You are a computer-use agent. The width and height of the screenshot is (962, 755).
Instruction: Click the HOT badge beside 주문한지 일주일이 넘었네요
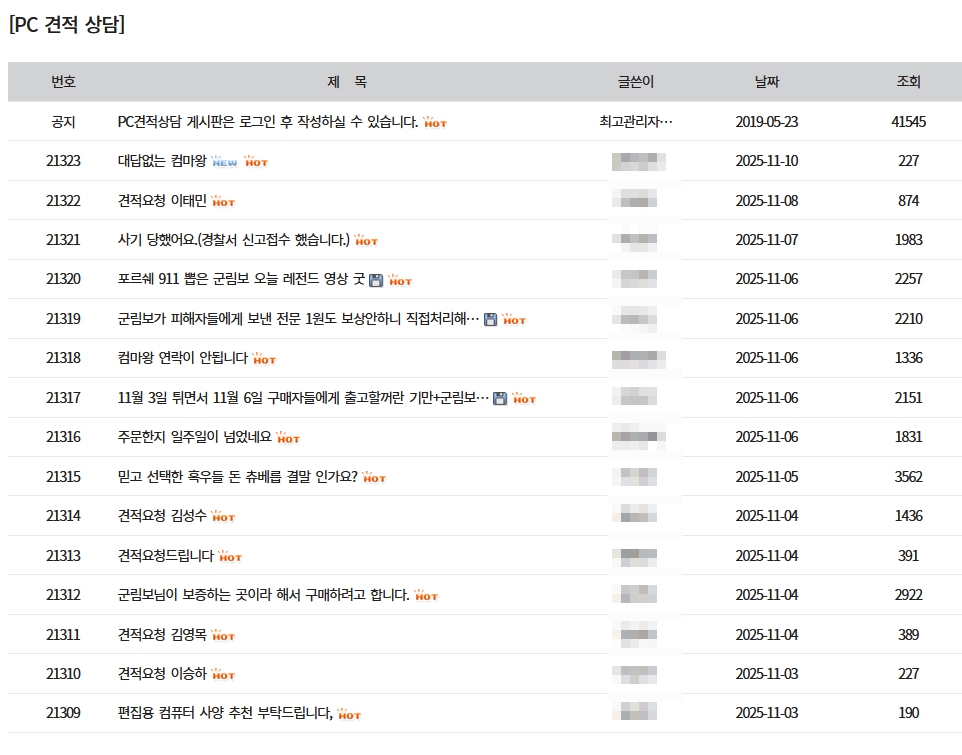(288, 439)
